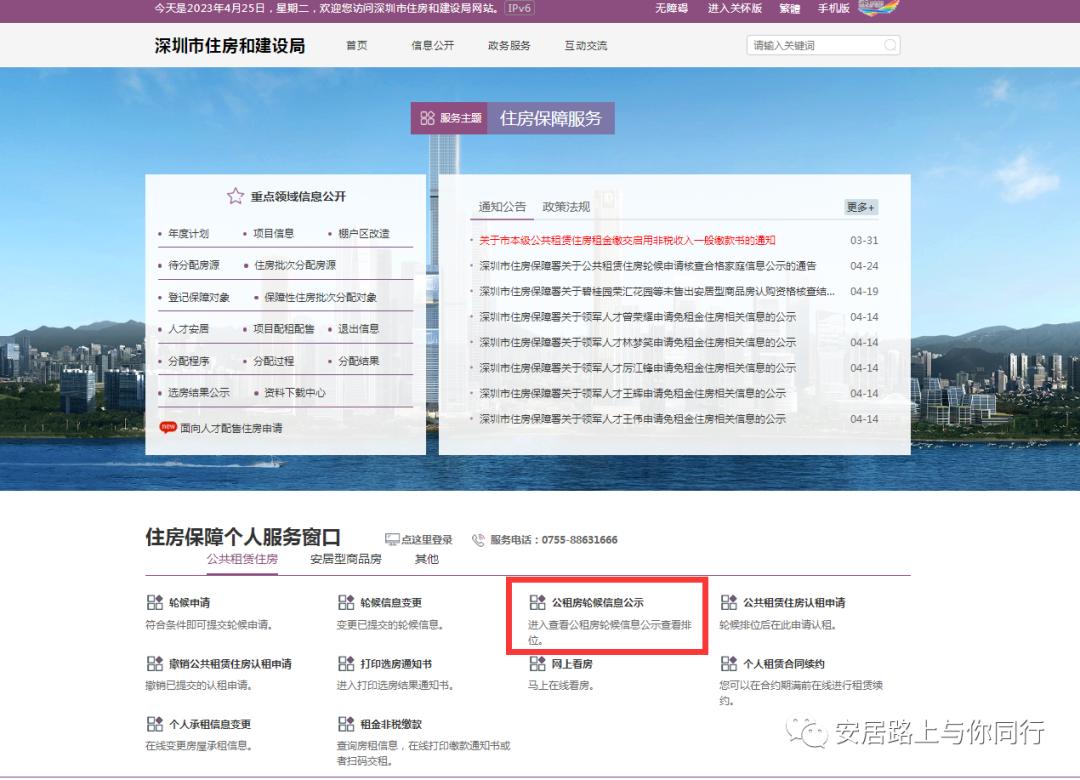1080x780 pixels.
Task: Open the 互动交流 menu item
Action: (x=584, y=45)
